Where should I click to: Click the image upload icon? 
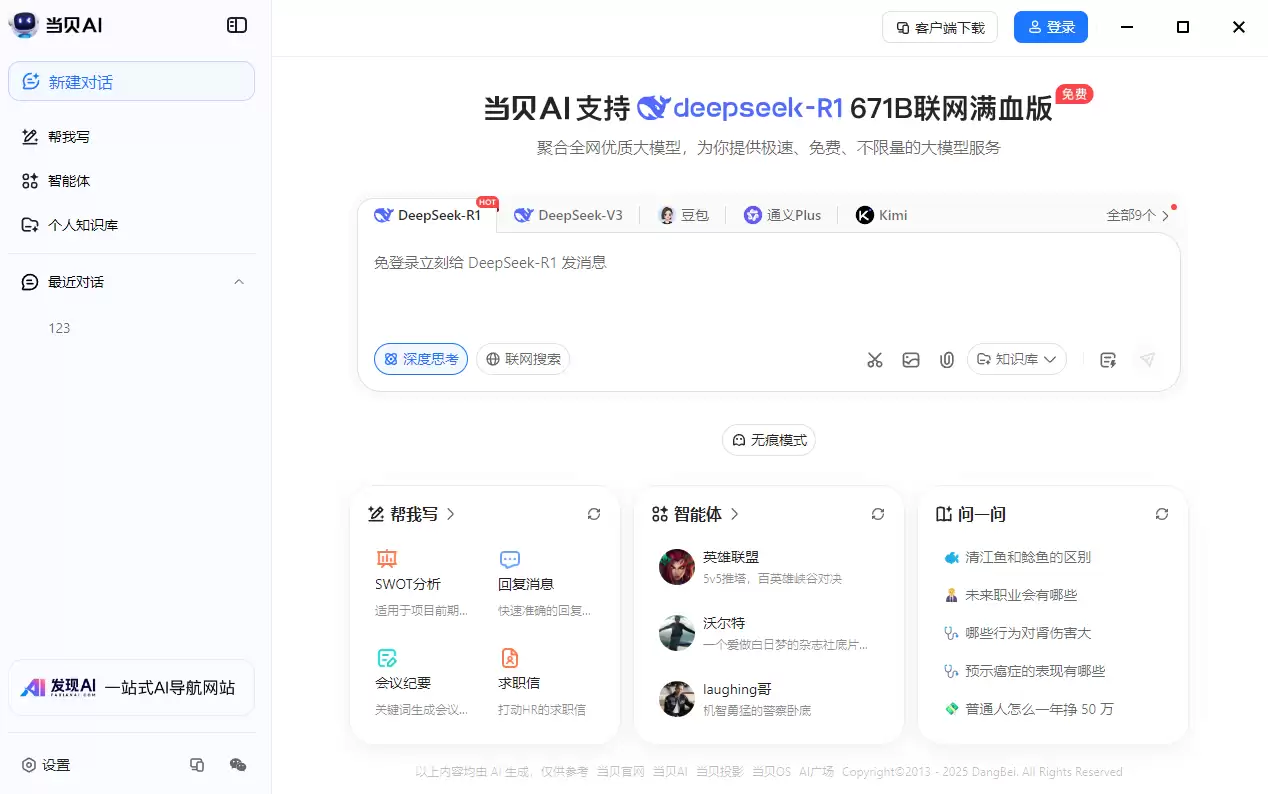click(x=911, y=360)
